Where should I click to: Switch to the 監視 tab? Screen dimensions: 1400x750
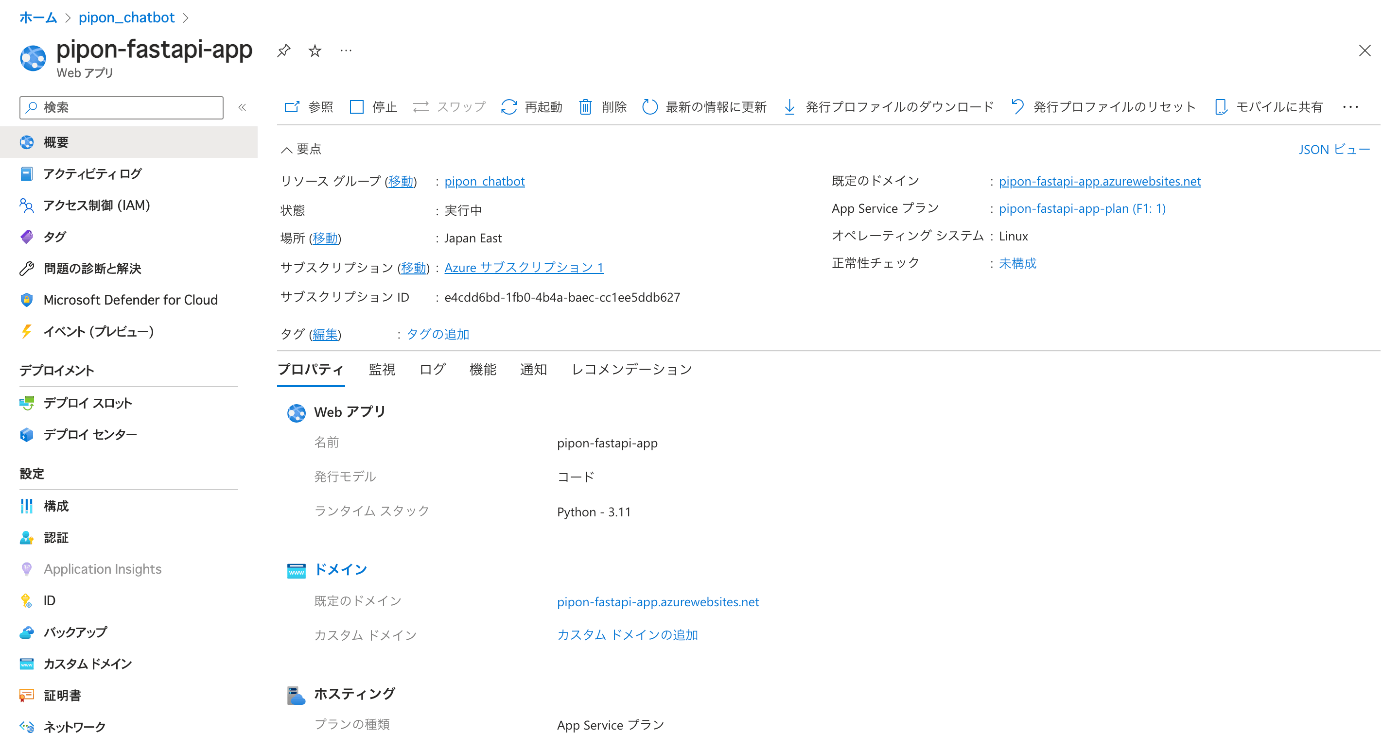pos(382,369)
